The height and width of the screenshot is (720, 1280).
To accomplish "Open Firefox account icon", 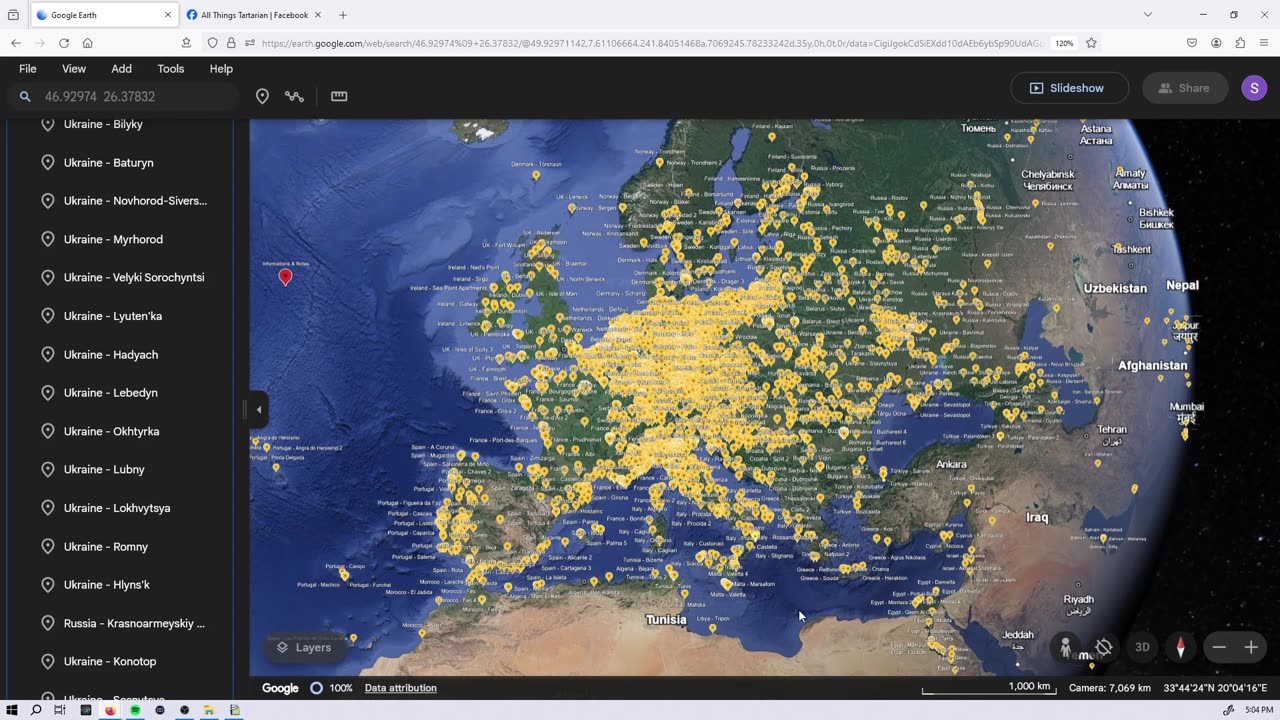I will (x=1216, y=43).
